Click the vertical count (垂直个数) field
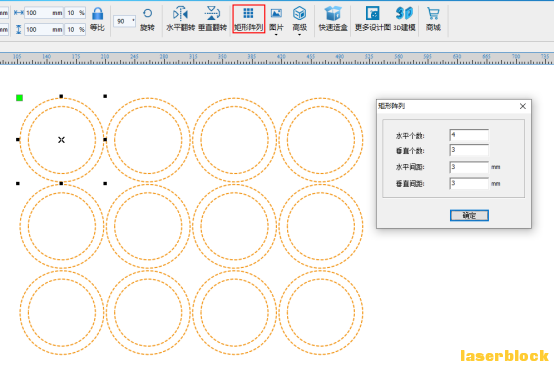 (x=469, y=150)
